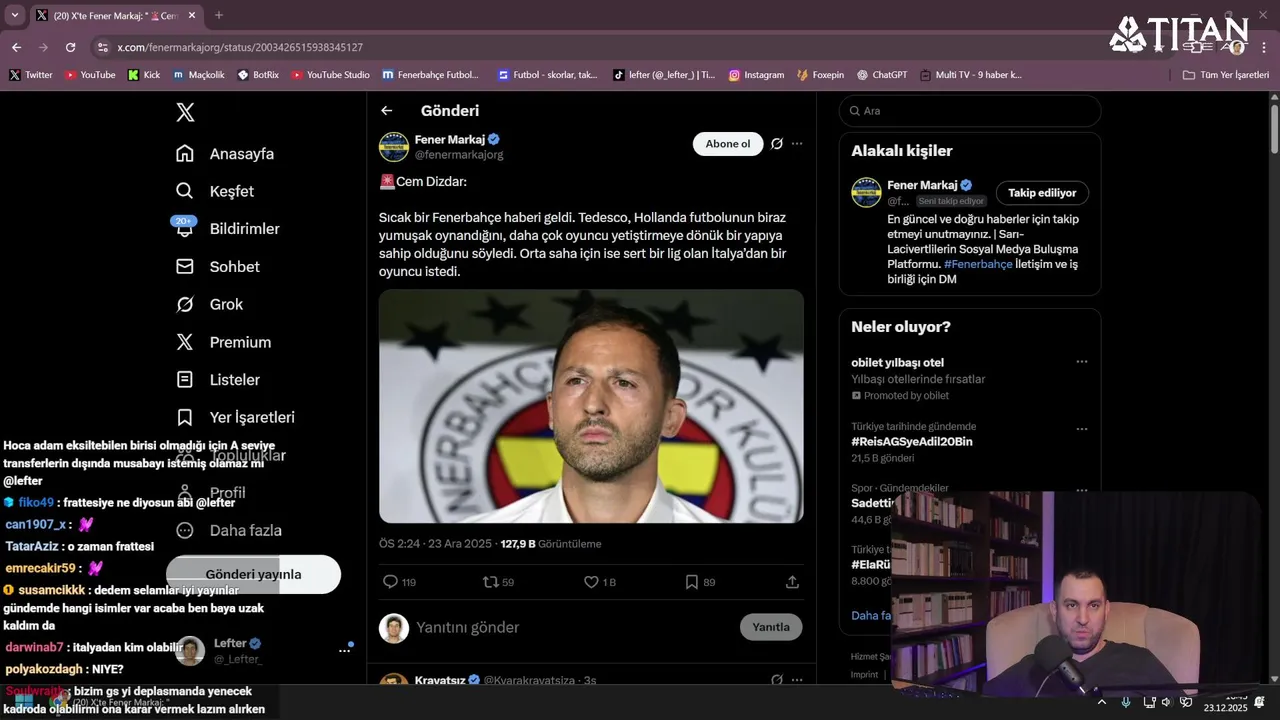Click Gönderi yayınla post button
1280x720 pixels.
253,575
